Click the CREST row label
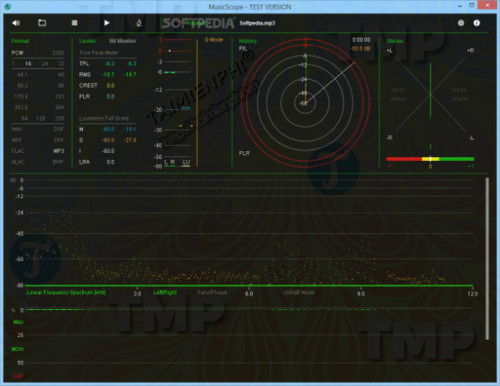Viewport: 500px width, 386px height. point(88,85)
